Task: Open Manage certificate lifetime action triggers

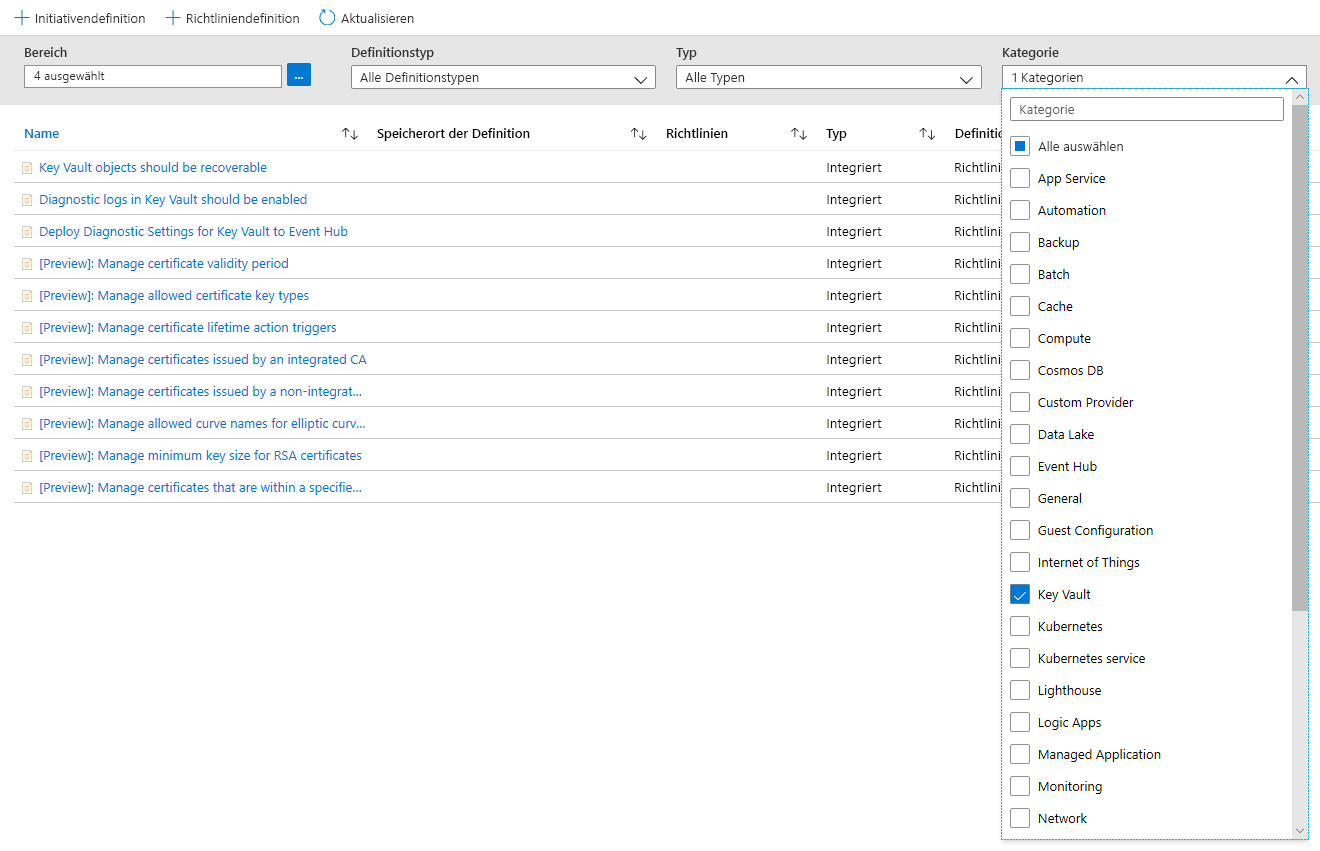Action: pyautogui.click(x=188, y=328)
